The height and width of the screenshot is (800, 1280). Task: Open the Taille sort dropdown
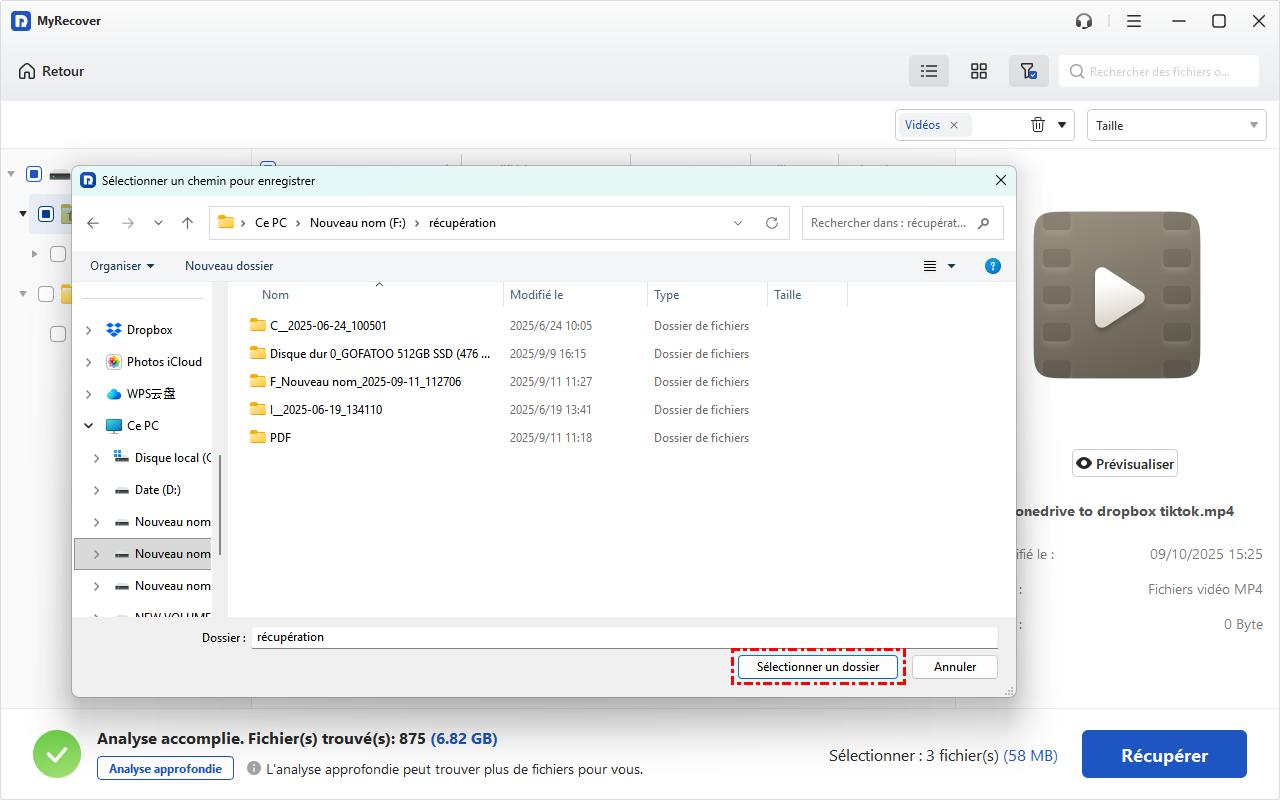click(1176, 125)
